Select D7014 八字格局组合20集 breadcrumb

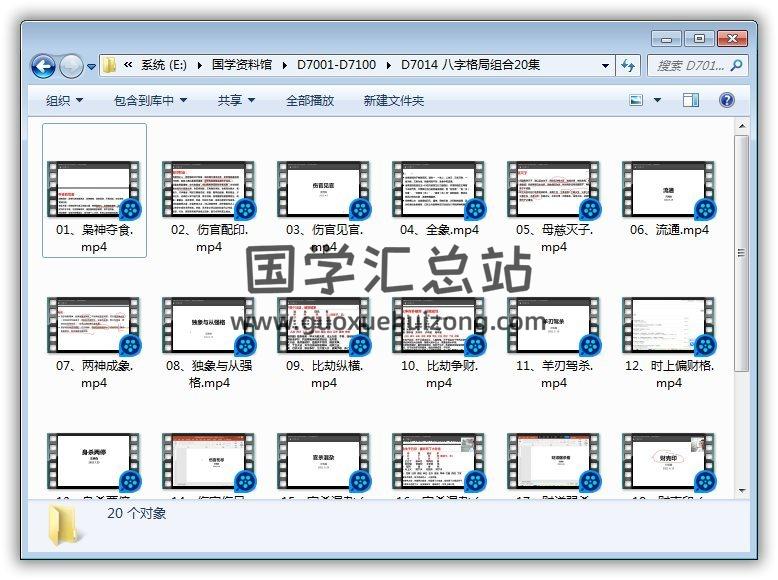click(470, 65)
